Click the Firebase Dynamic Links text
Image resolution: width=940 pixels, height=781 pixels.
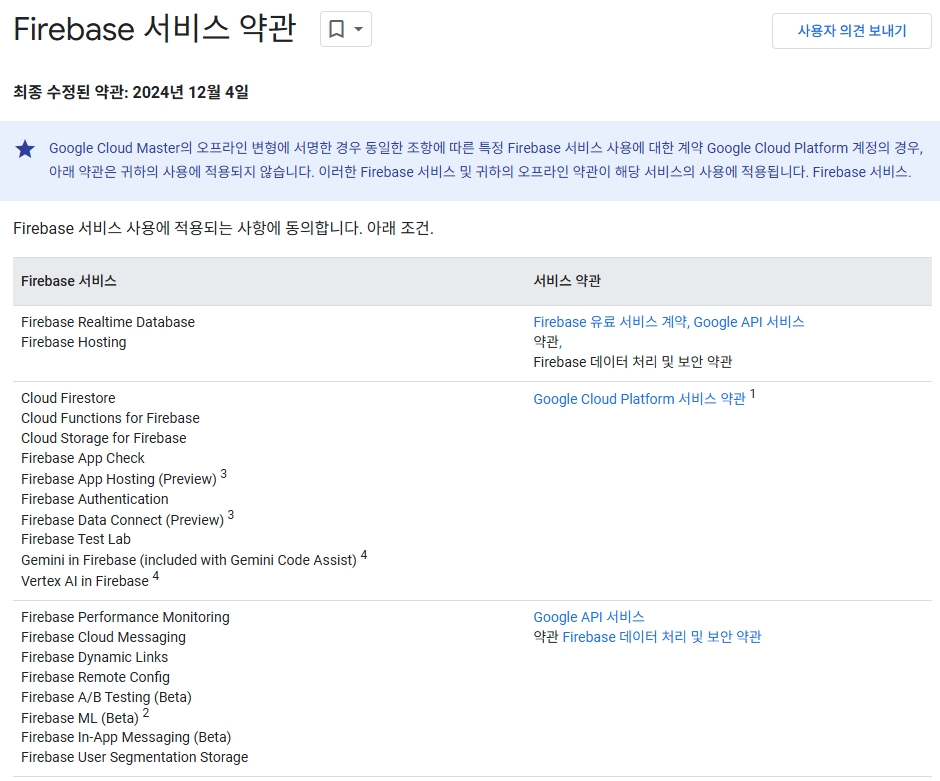click(95, 657)
